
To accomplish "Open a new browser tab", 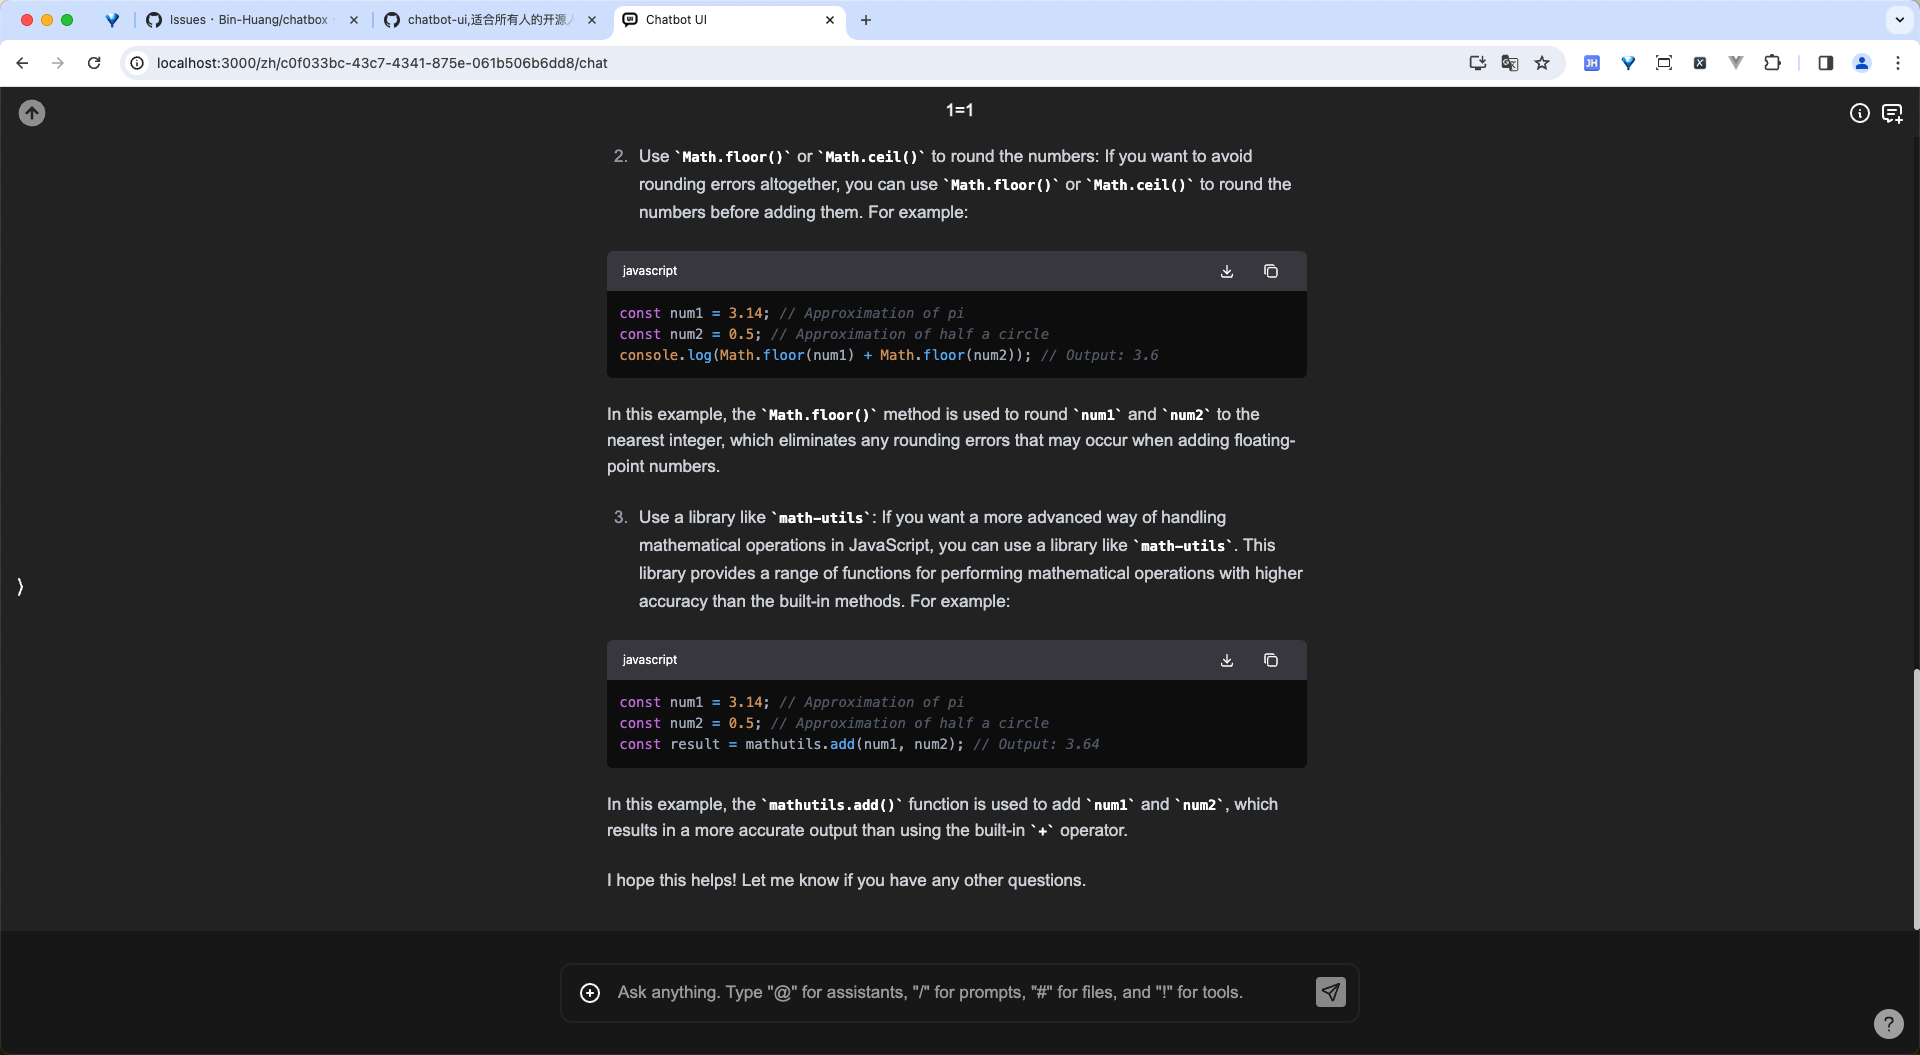I will [x=866, y=20].
